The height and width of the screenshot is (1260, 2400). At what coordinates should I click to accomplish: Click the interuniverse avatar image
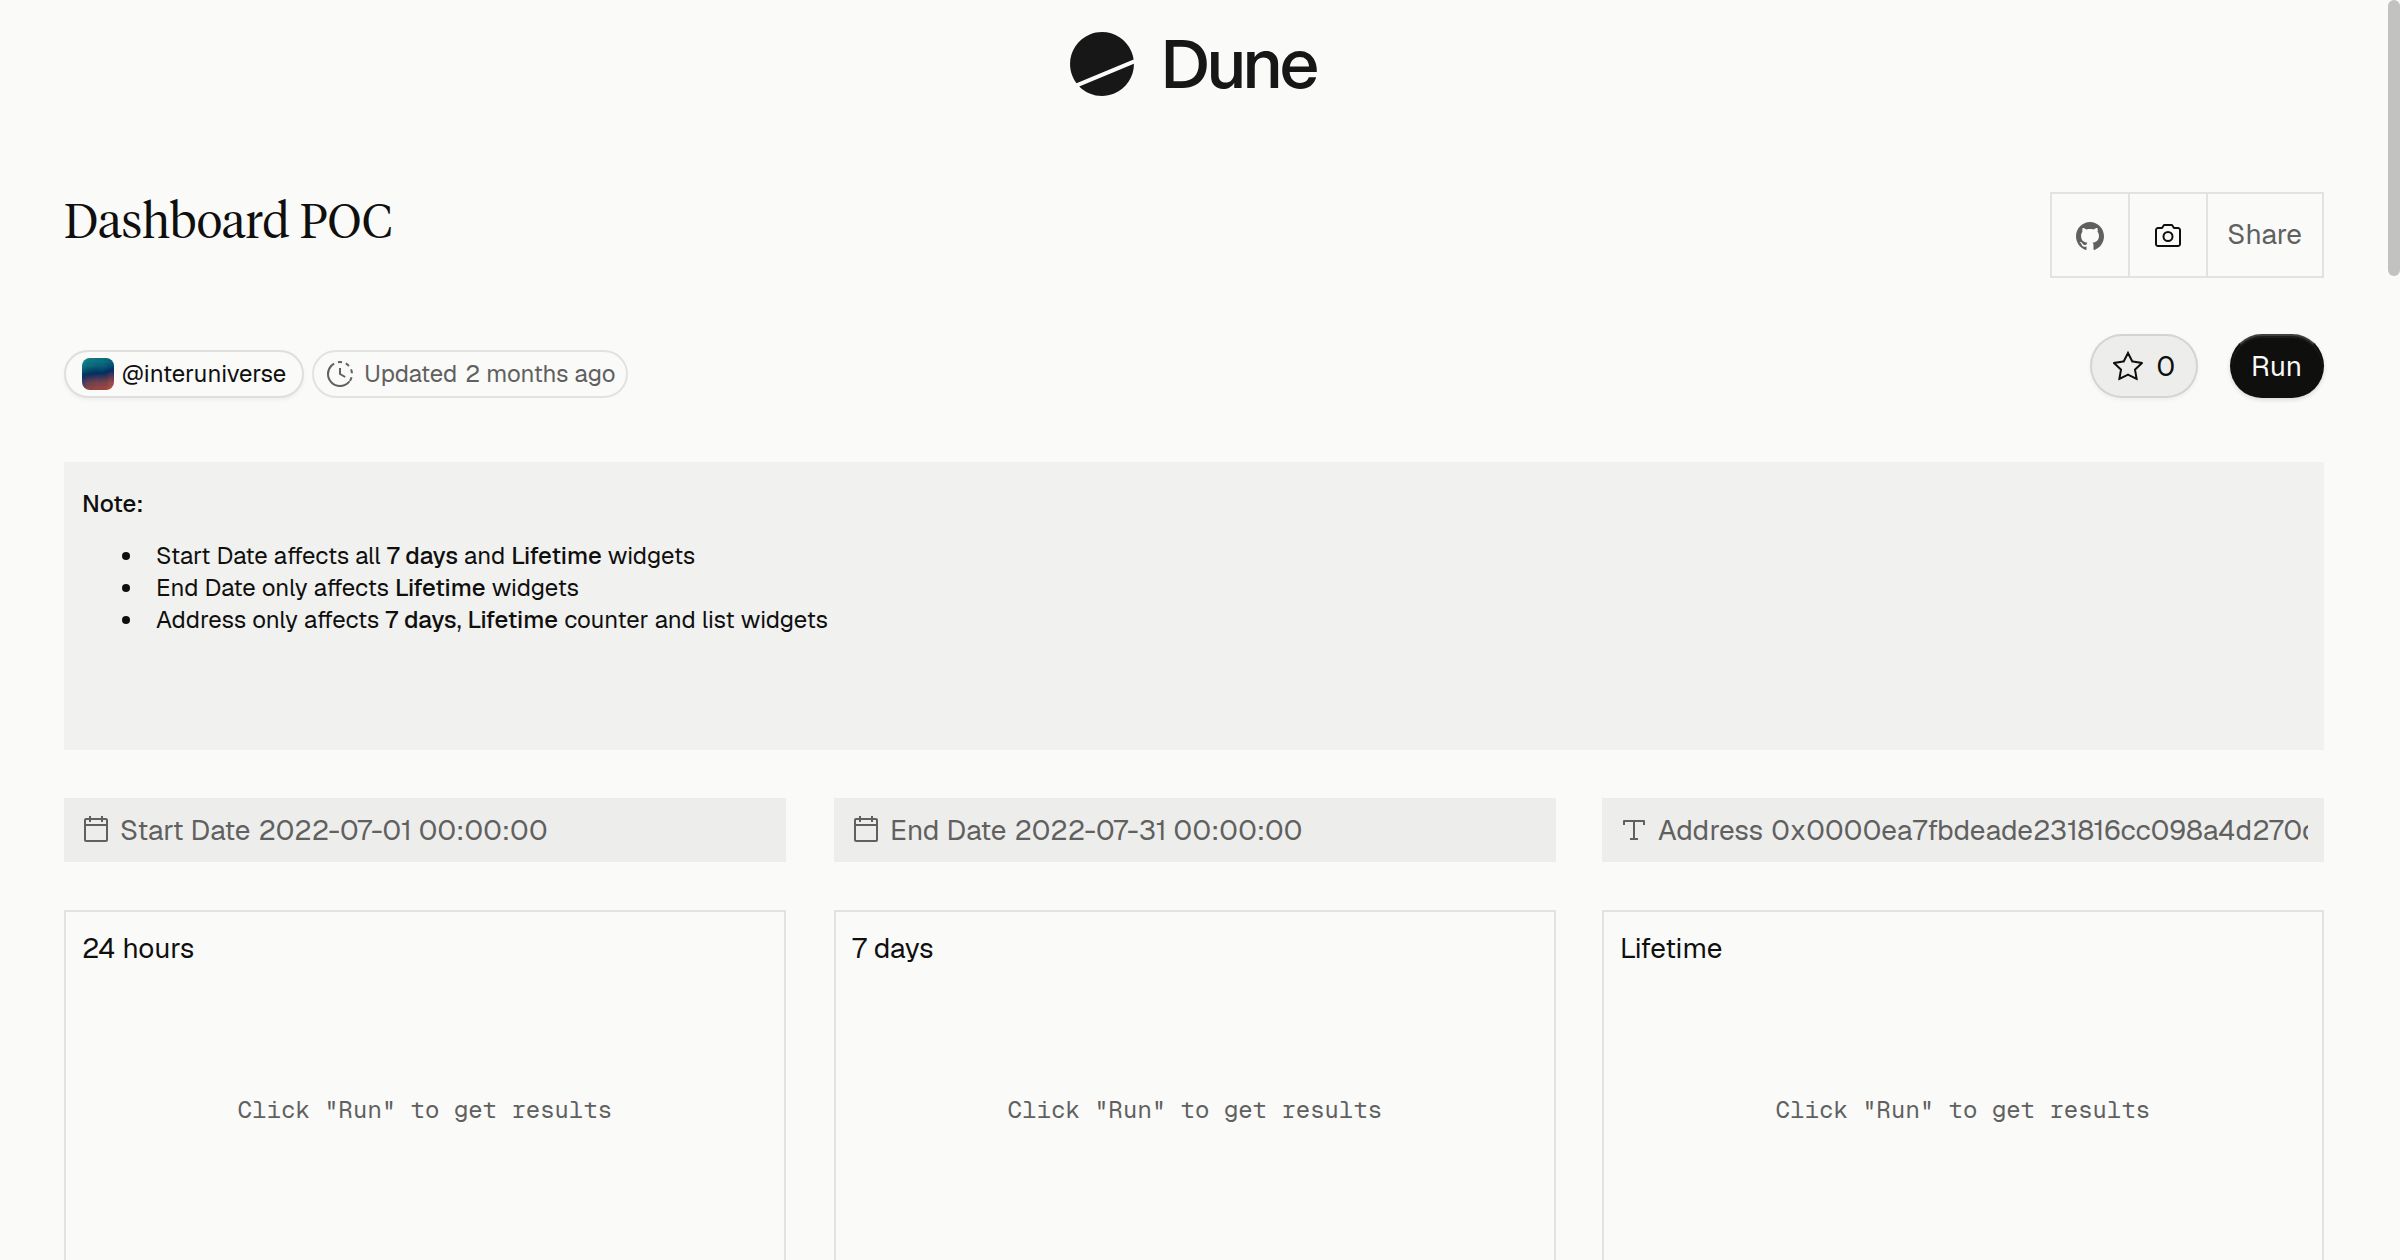tap(97, 374)
